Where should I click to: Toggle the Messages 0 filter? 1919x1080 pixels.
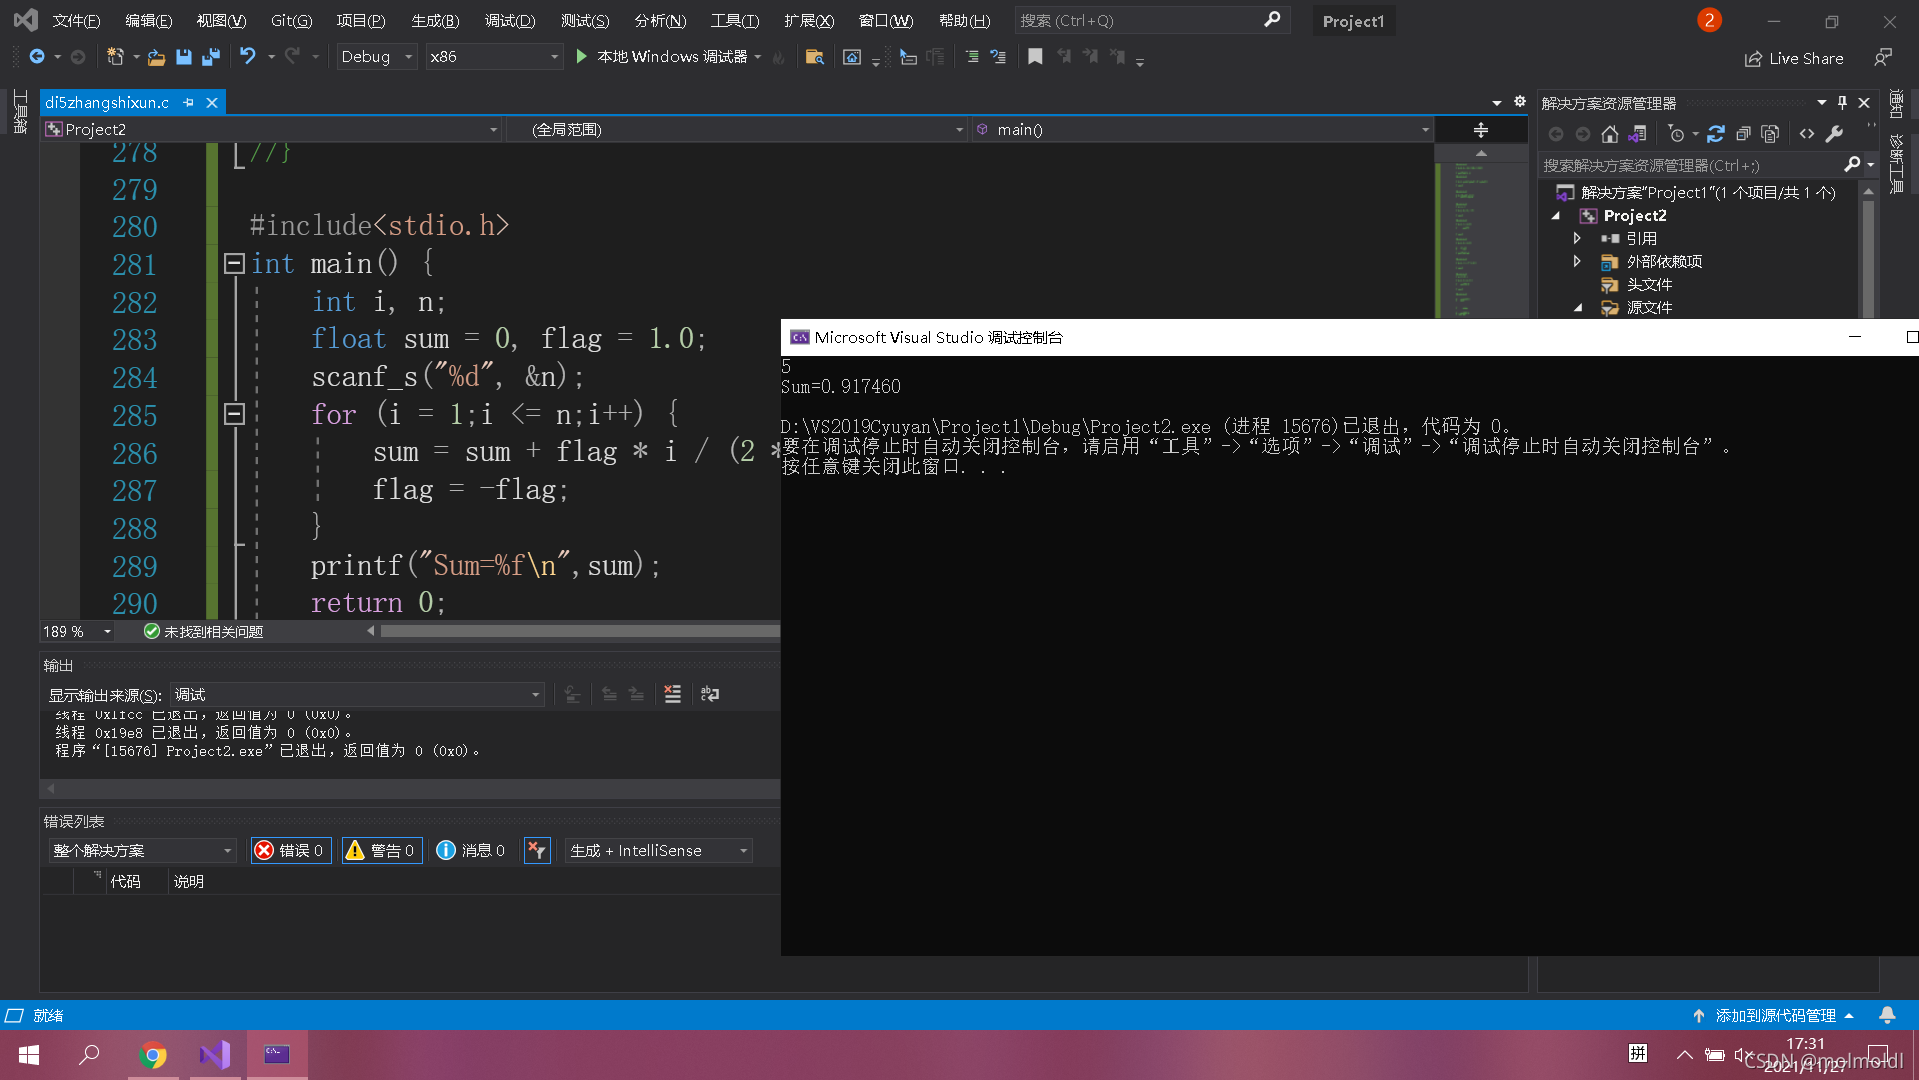click(470, 850)
